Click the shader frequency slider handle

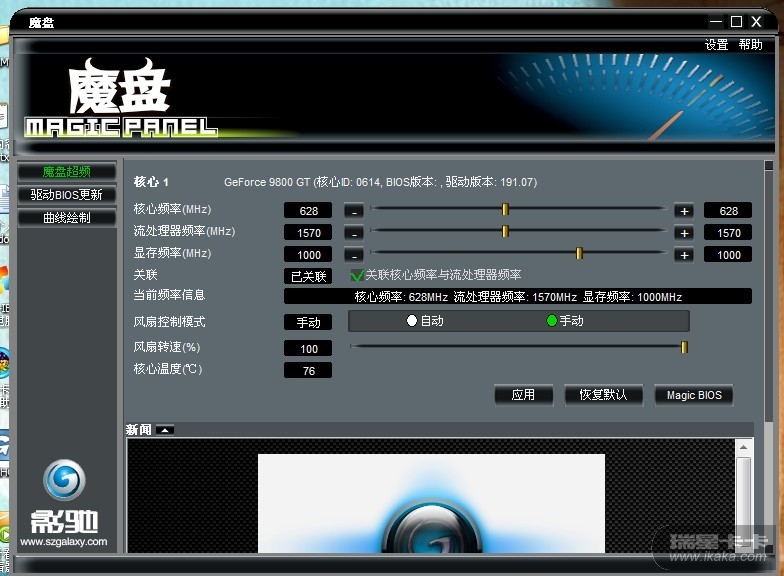(505, 231)
